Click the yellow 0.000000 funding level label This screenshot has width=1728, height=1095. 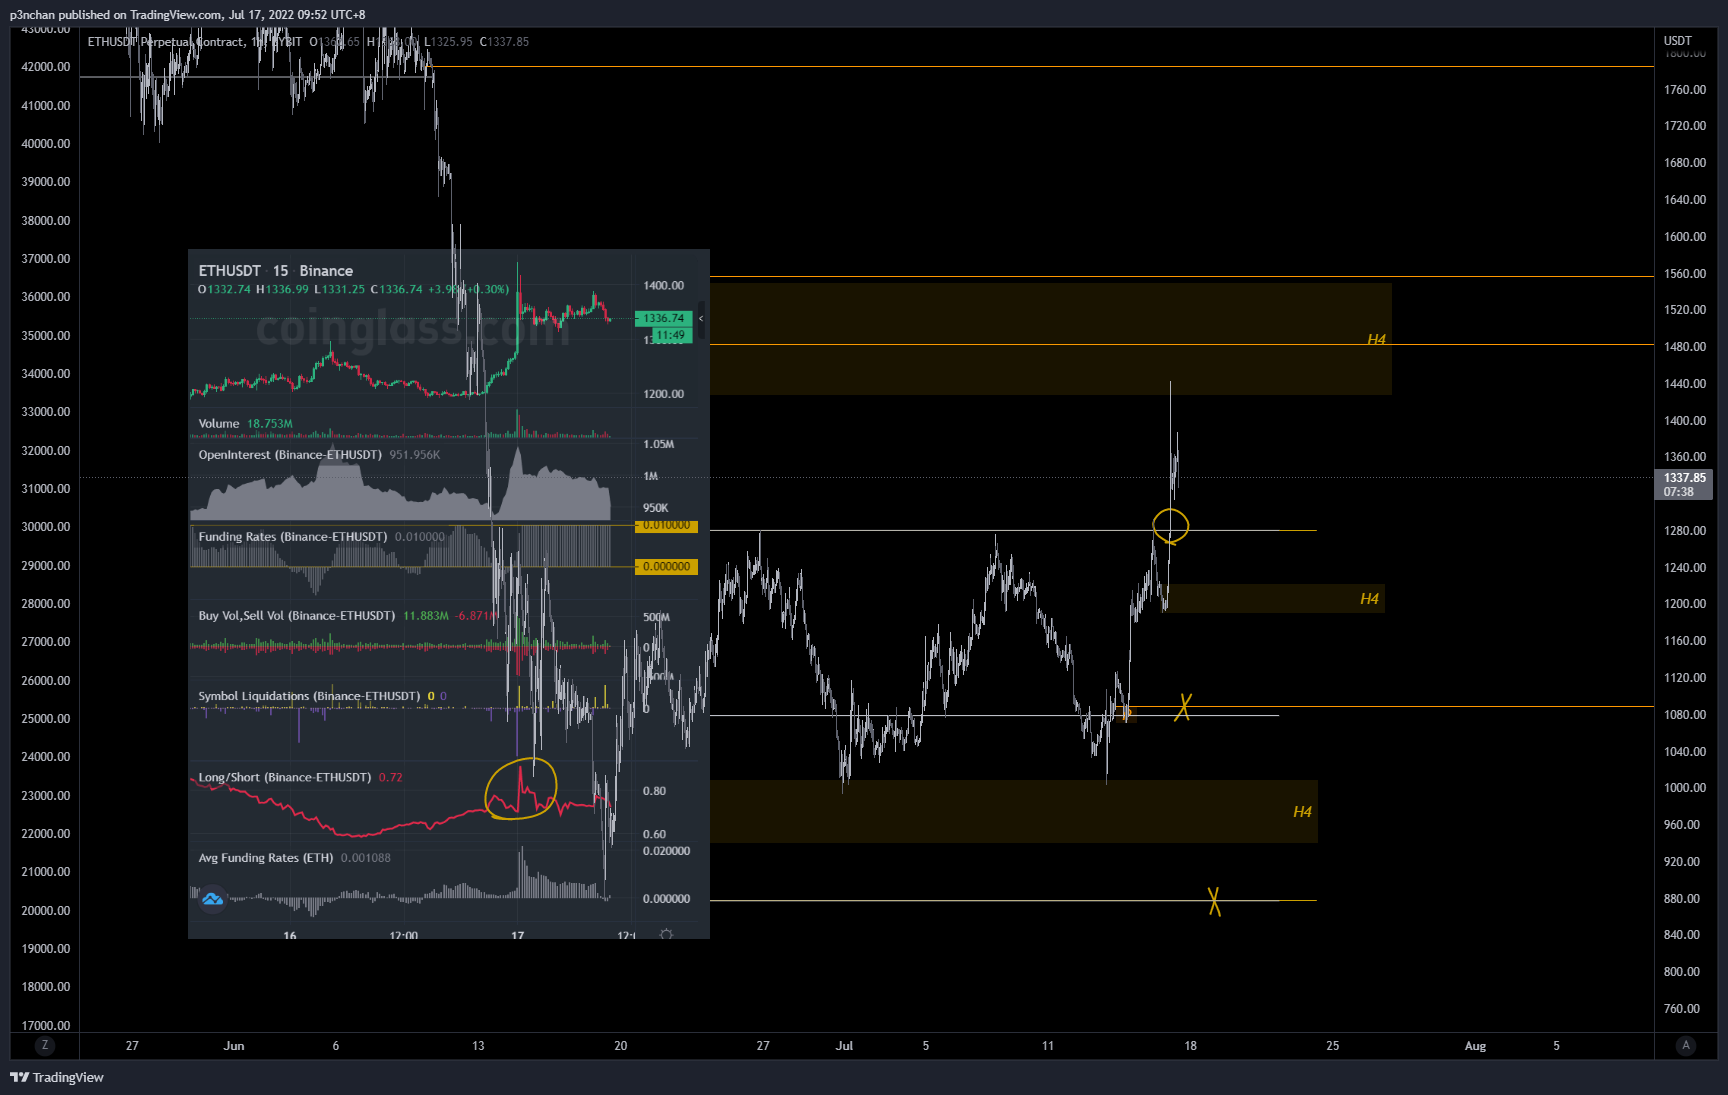[666, 566]
